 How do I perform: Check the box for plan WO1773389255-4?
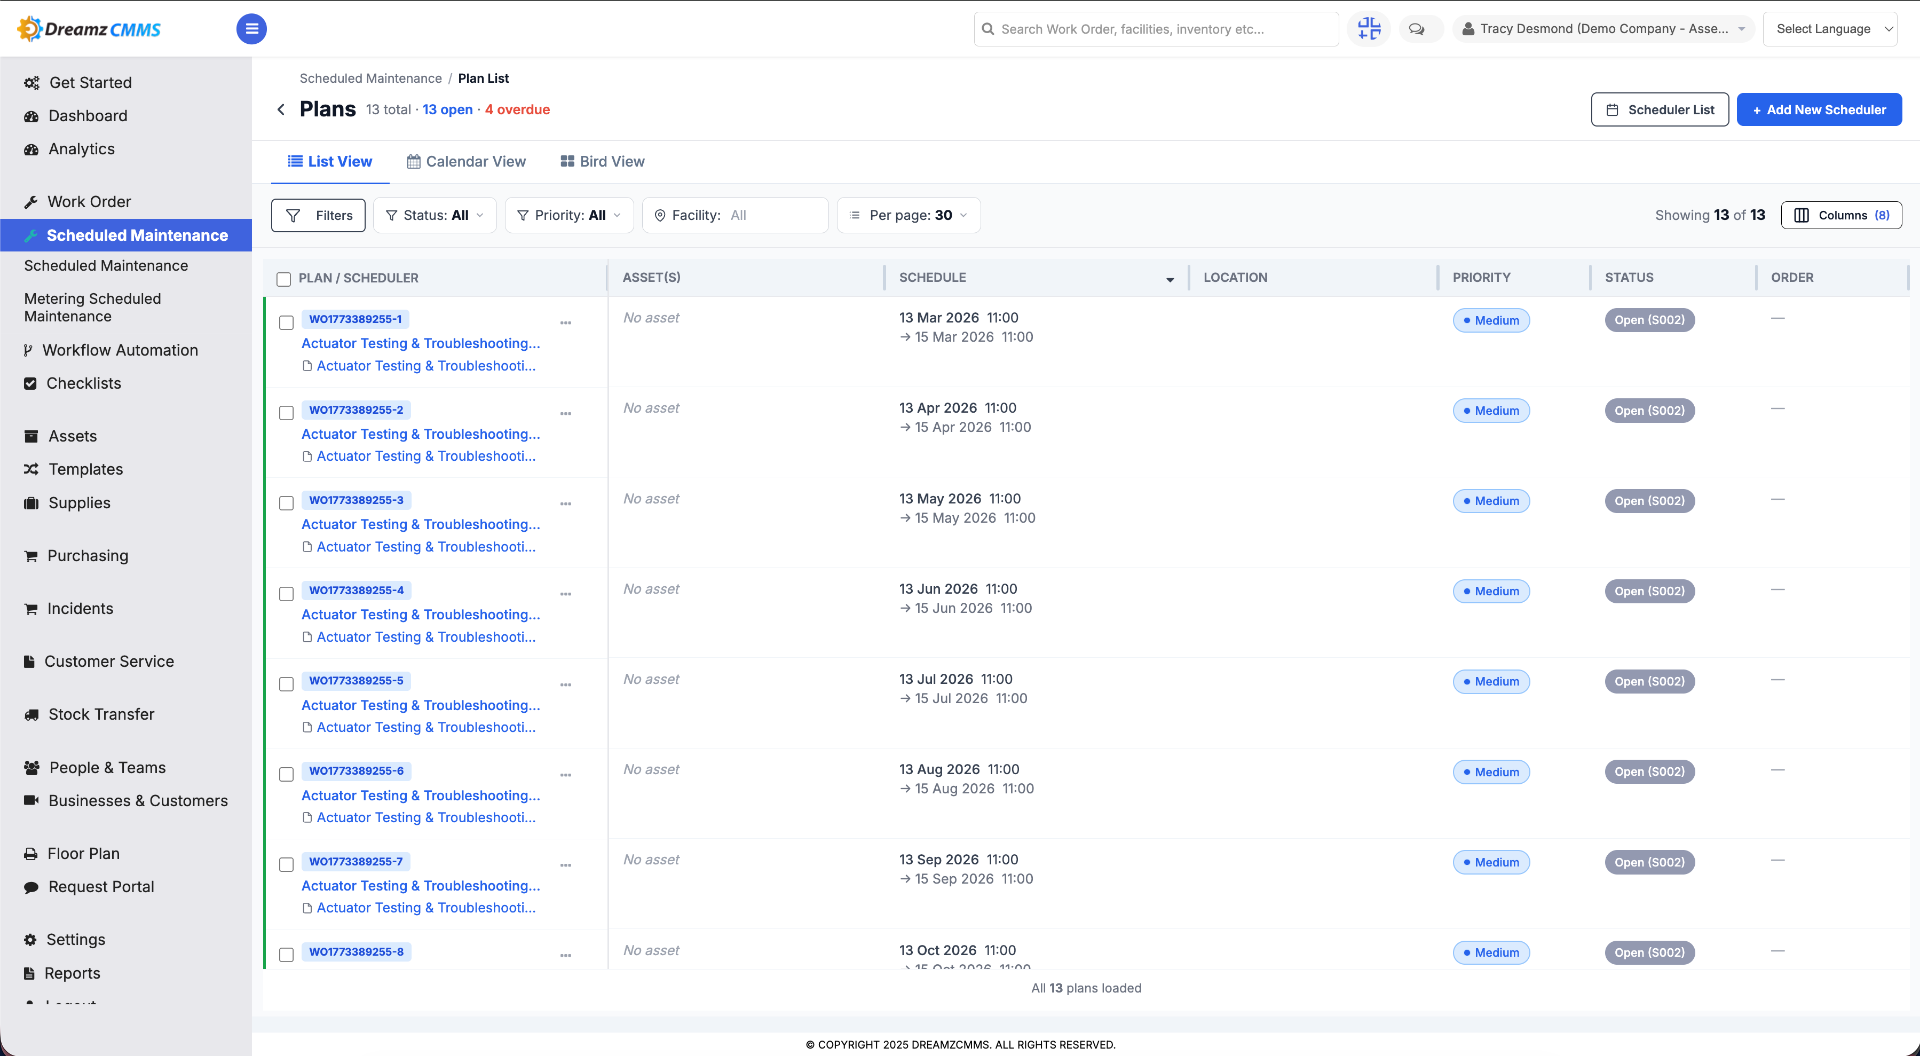click(286, 594)
